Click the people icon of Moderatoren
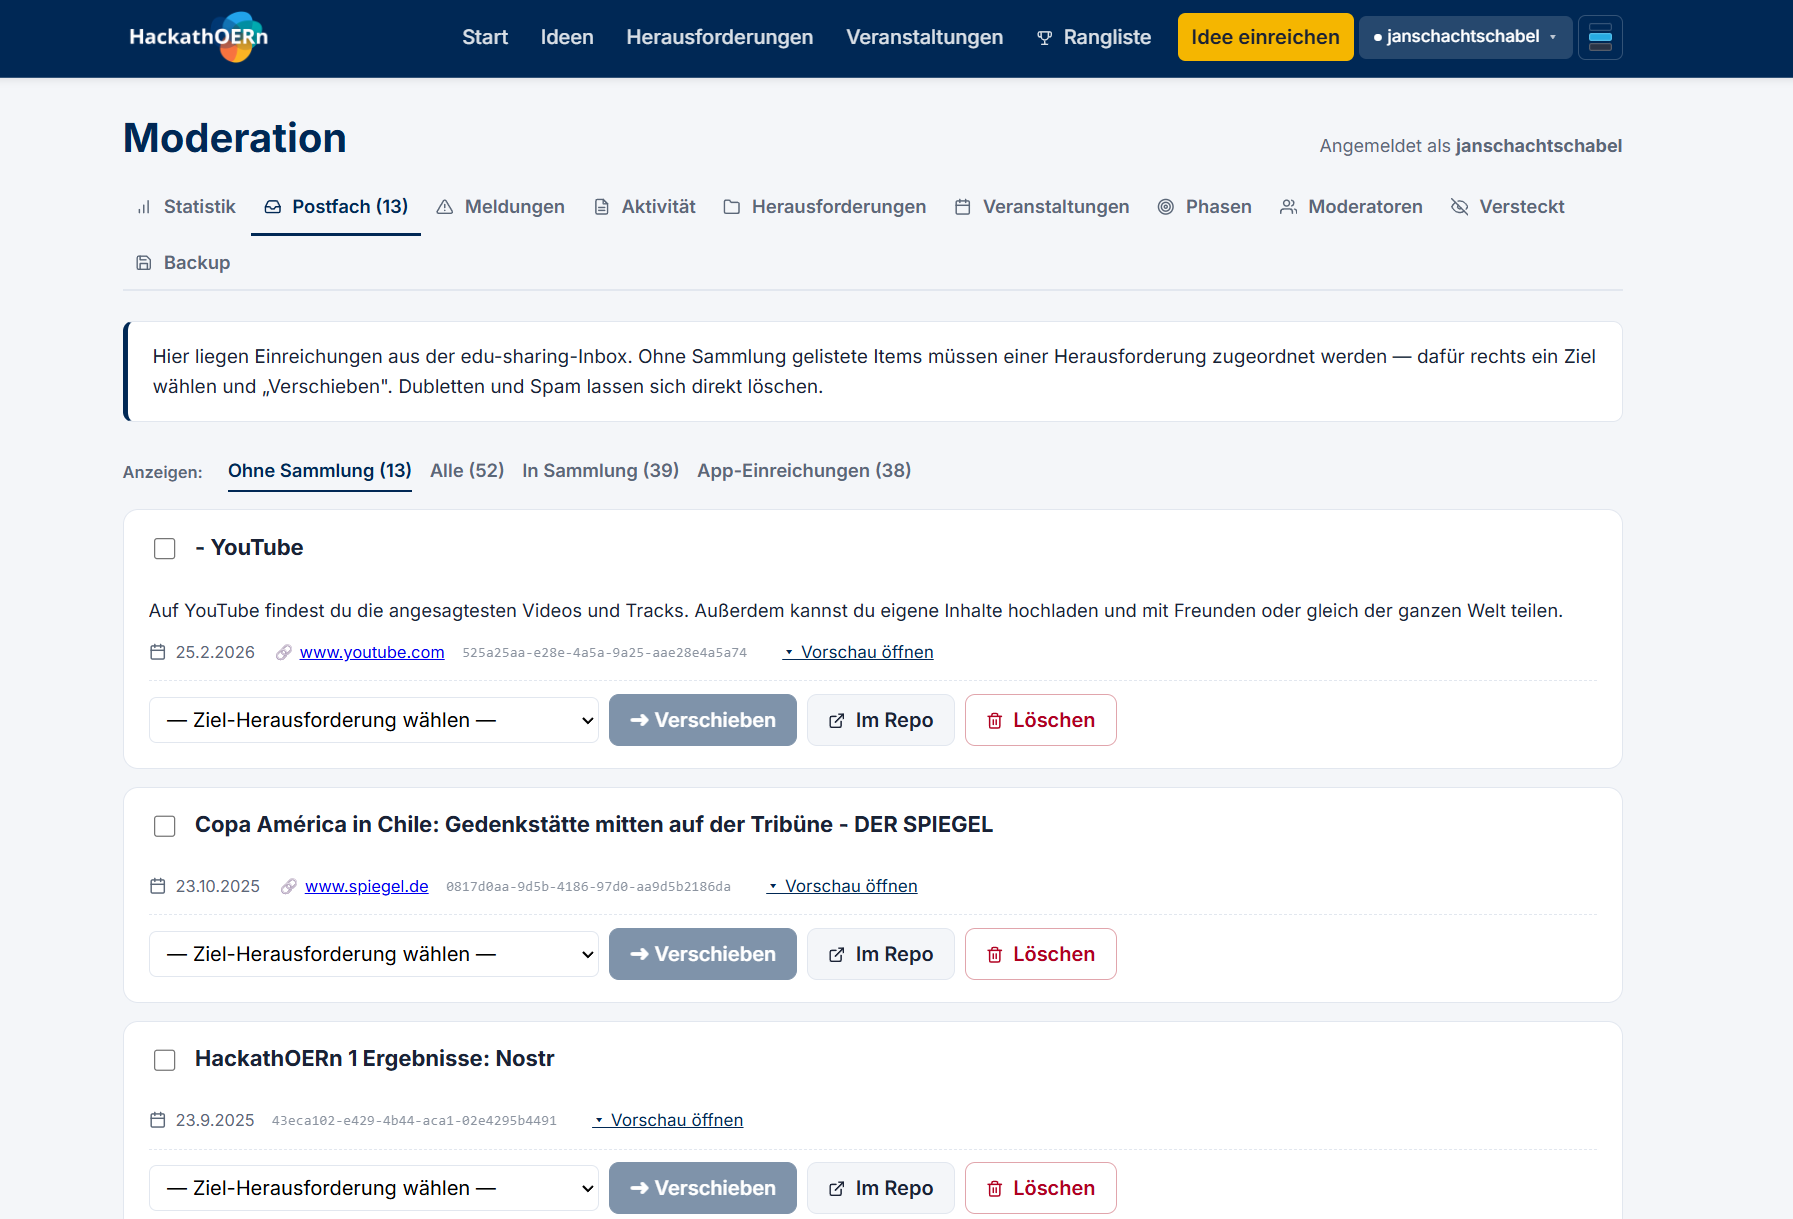Image resolution: width=1793 pixels, height=1219 pixels. 1289,207
